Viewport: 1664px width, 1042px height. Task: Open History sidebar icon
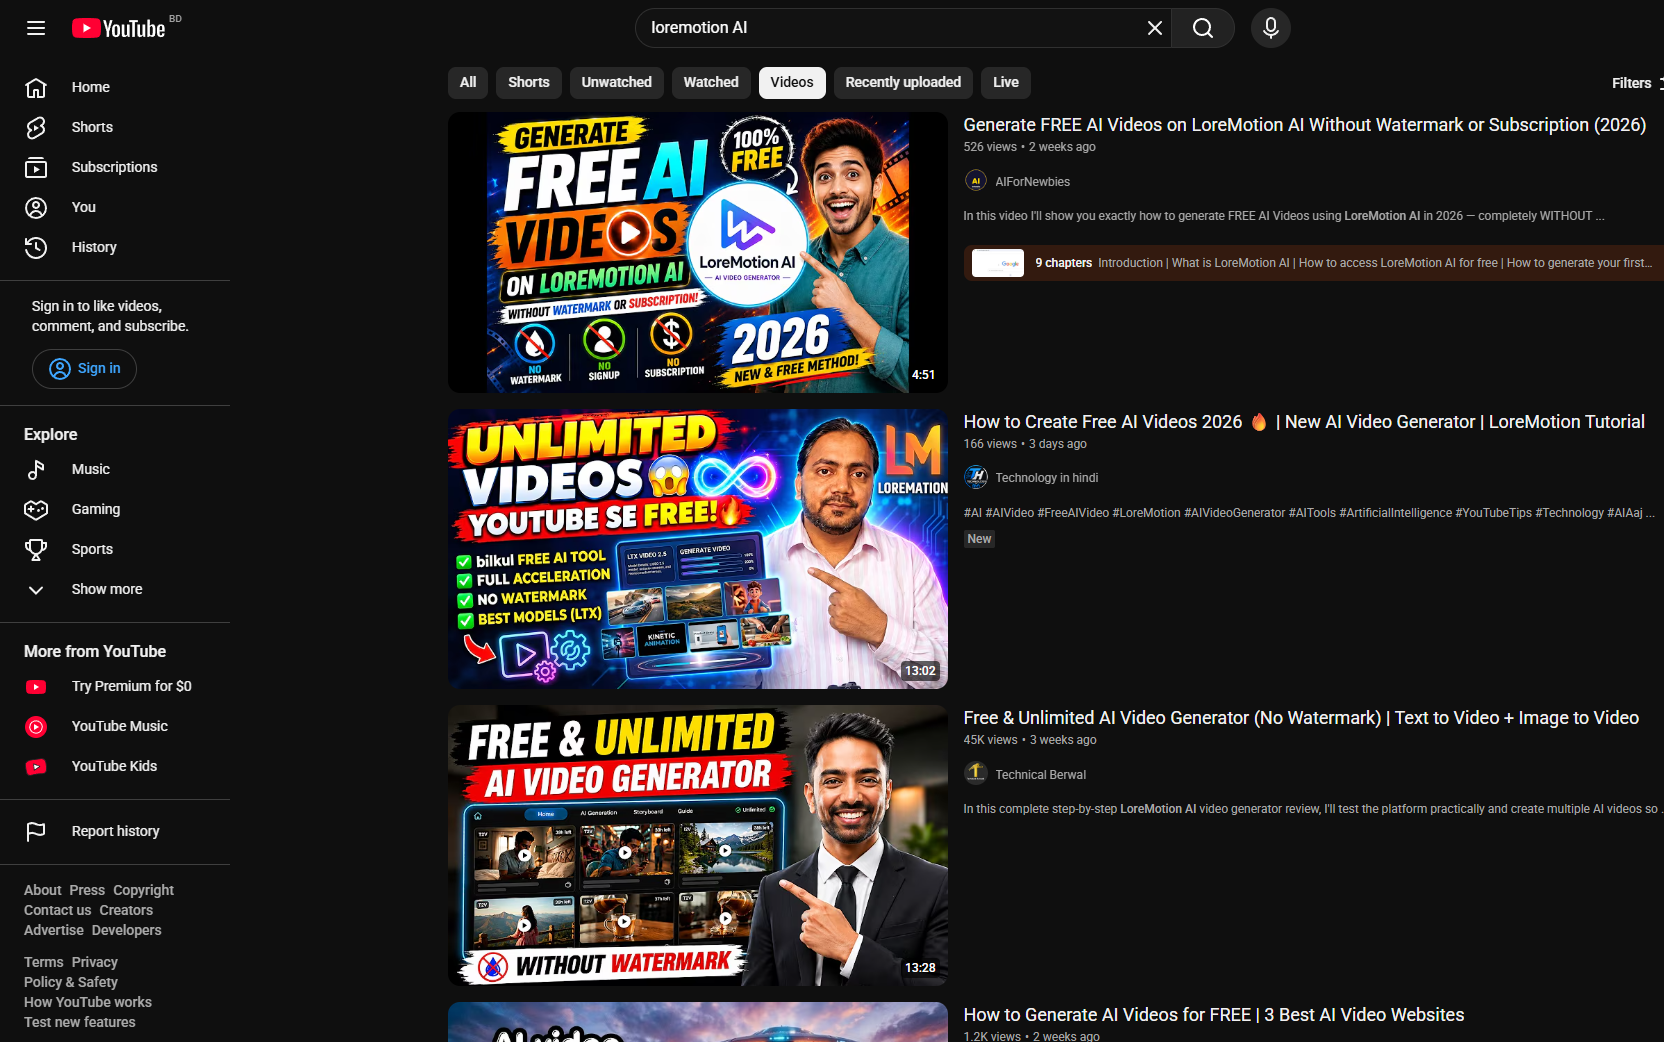(x=36, y=247)
